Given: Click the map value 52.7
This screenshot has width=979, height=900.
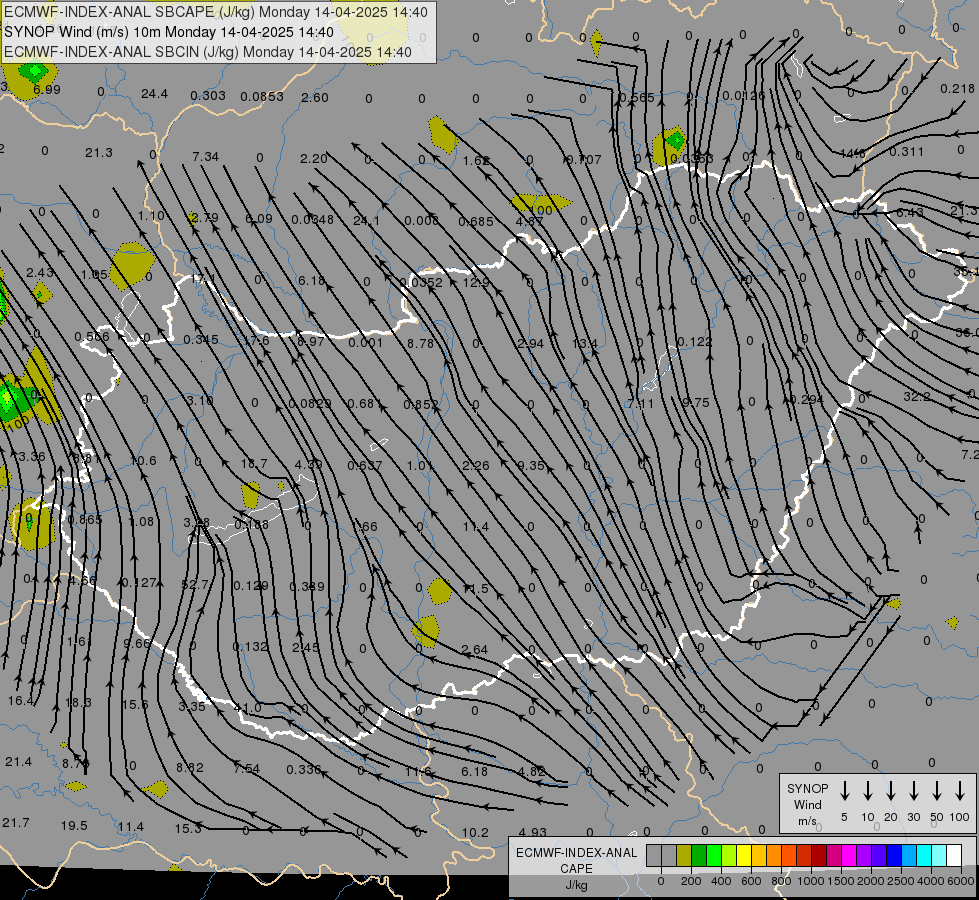Looking at the screenshot, I should (x=195, y=585).
